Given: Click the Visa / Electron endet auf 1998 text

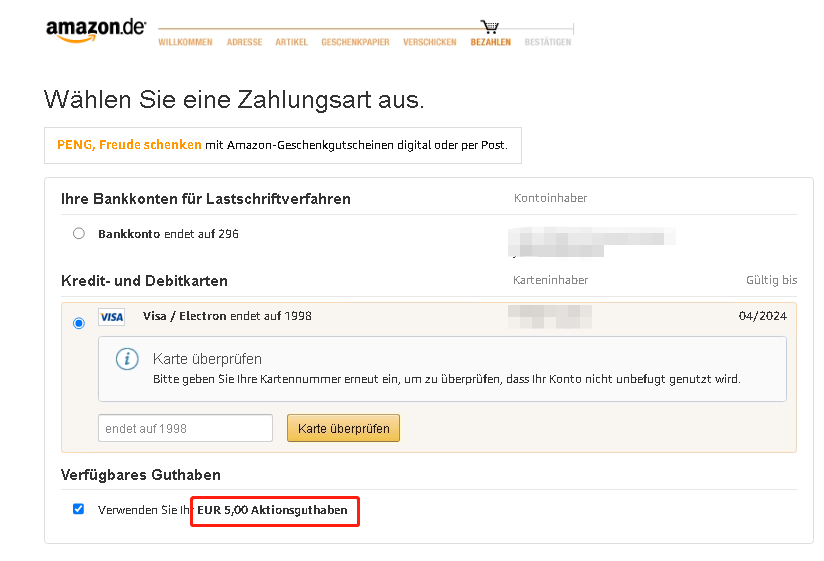Looking at the screenshot, I should [227, 316].
